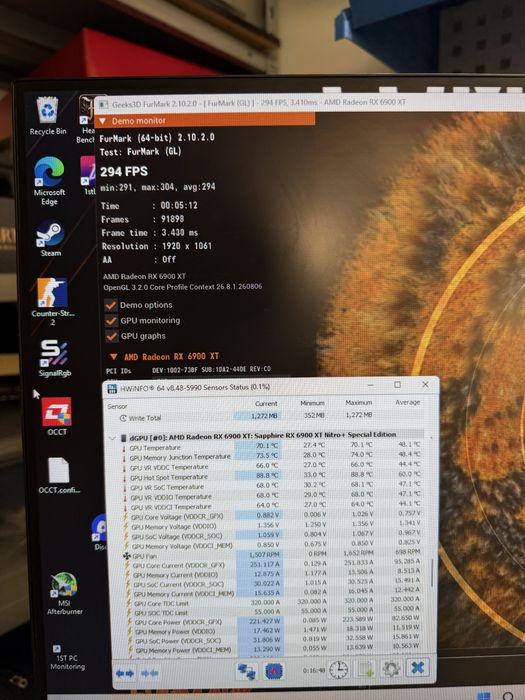Toggle the Demo options checkbox
525x700 pixels.
coord(111,305)
